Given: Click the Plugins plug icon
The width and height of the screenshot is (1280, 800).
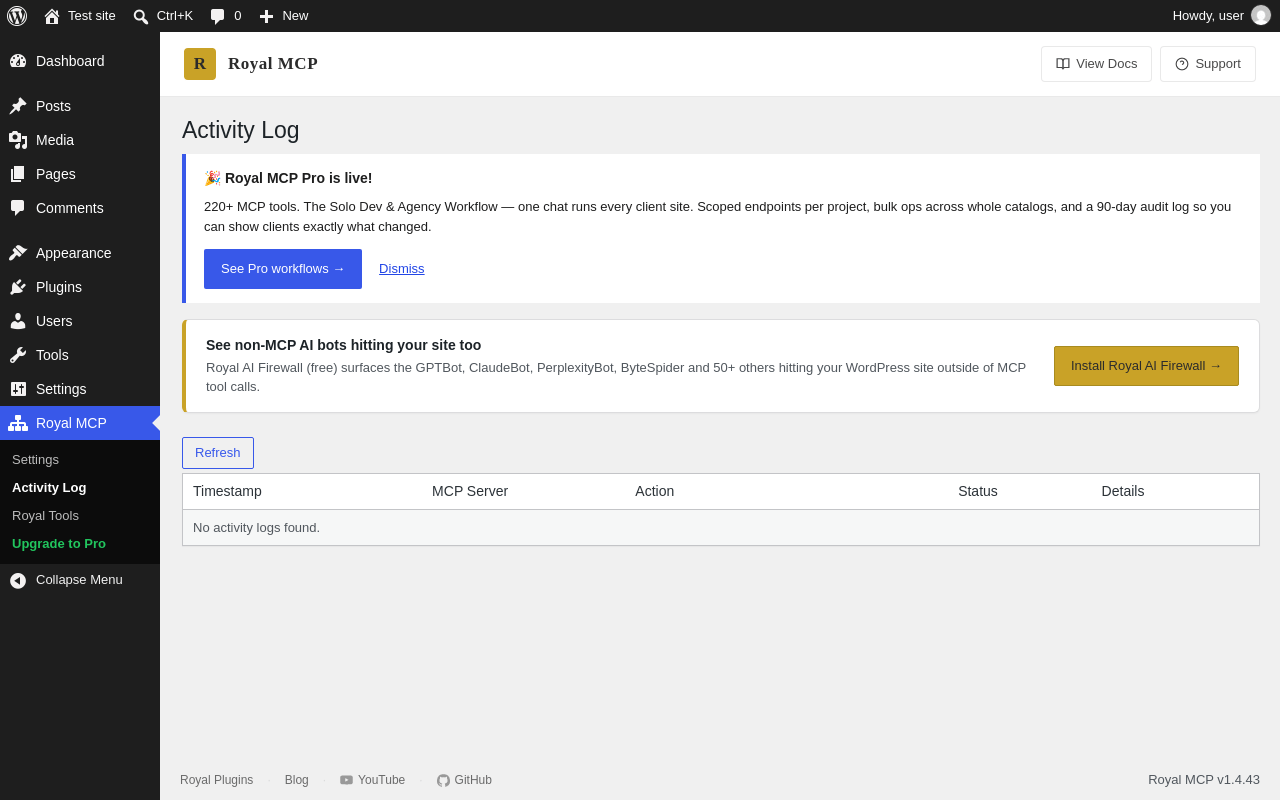Looking at the screenshot, I should 18,287.
